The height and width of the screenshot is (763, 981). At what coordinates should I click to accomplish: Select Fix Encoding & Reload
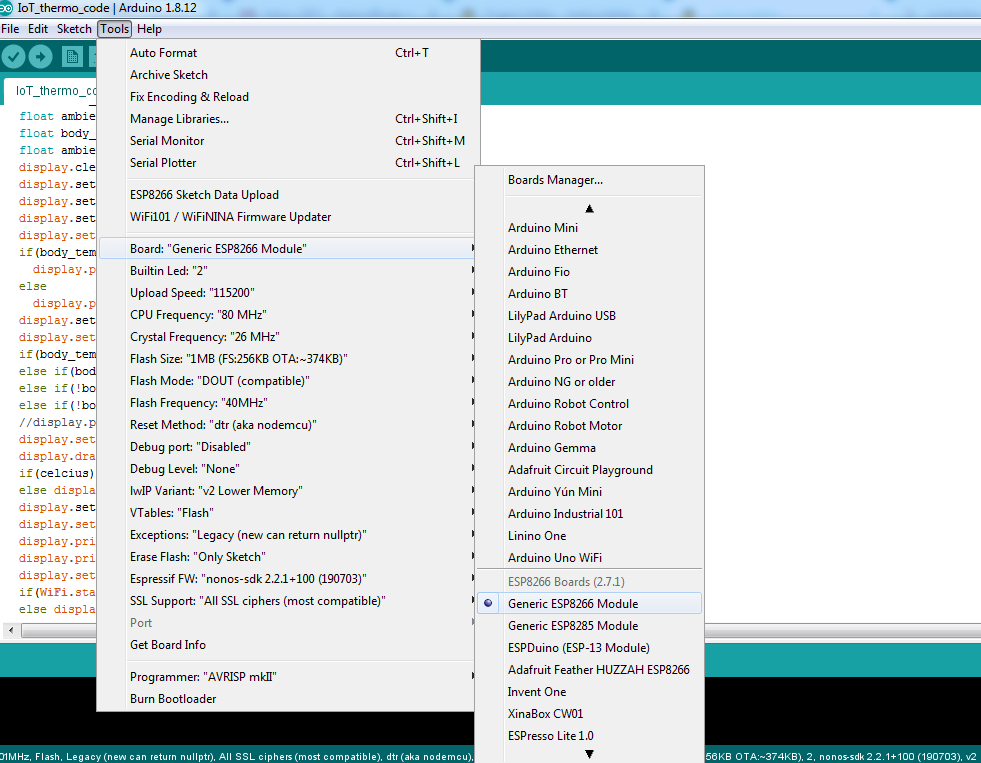coord(288,97)
